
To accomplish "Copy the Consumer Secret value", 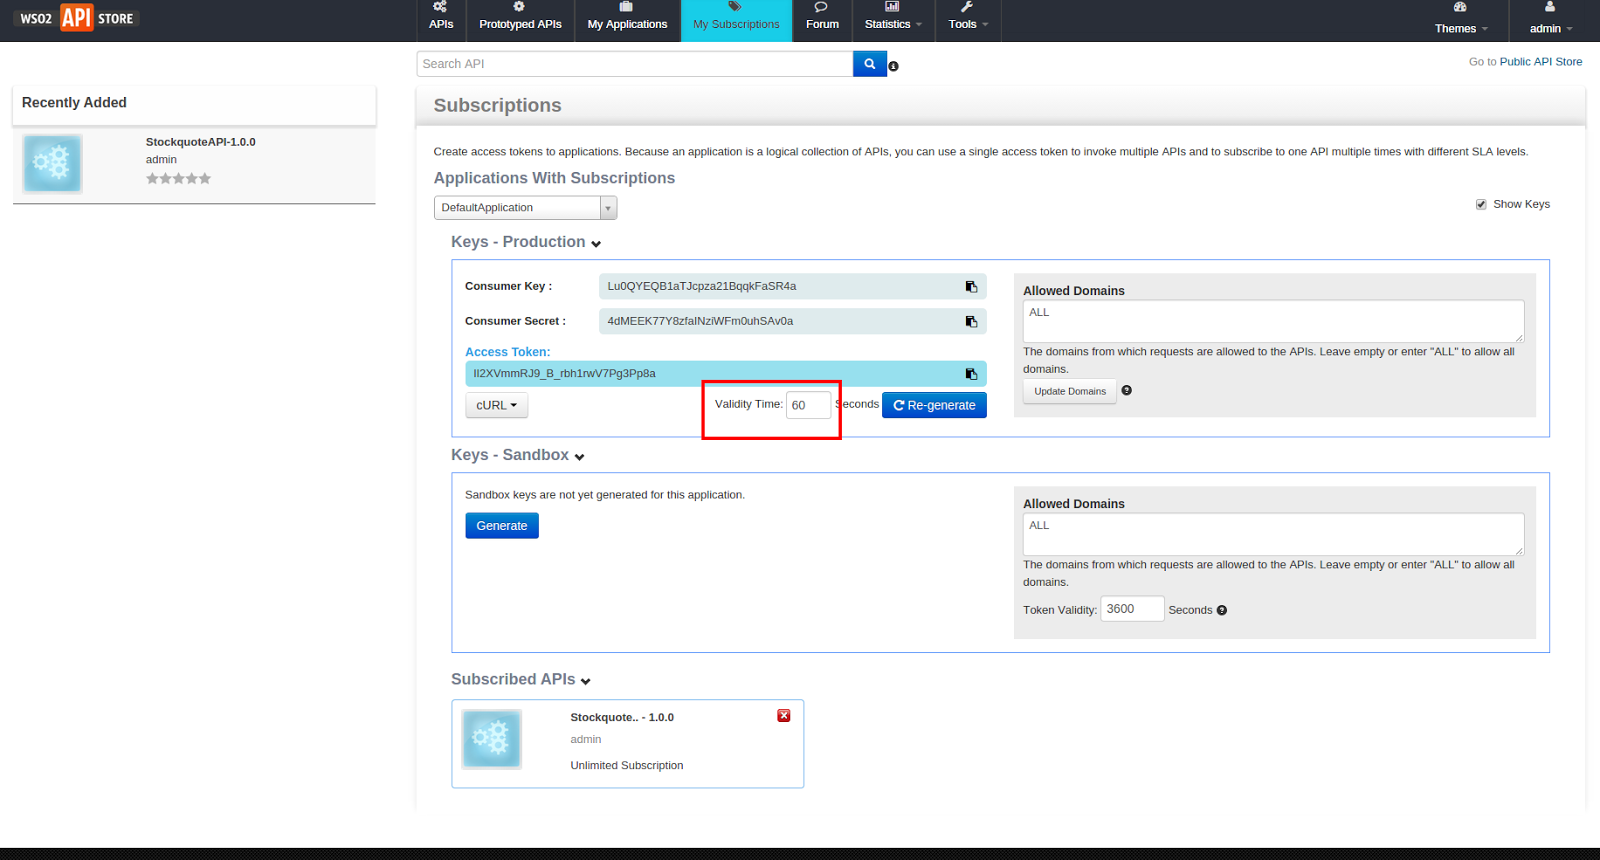I will [971, 322].
